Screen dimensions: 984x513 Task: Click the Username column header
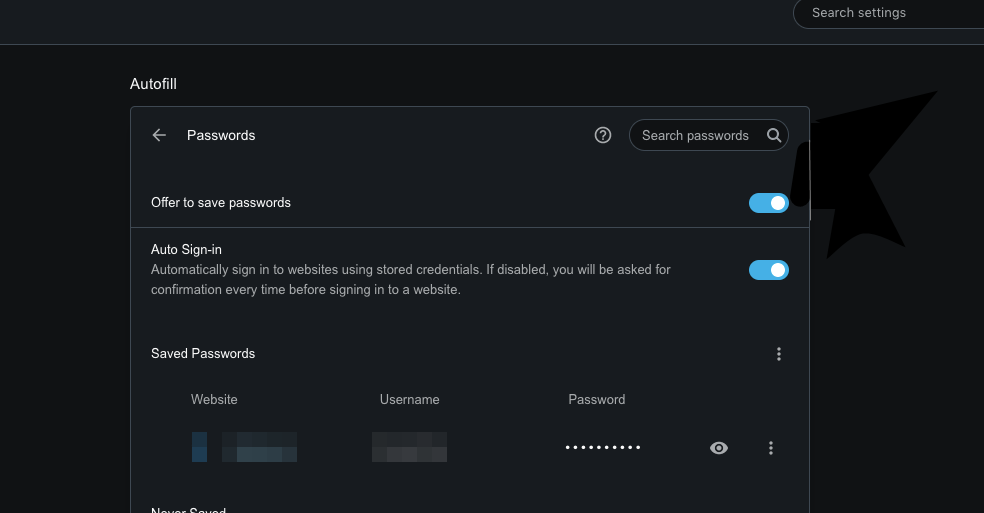(x=409, y=399)
